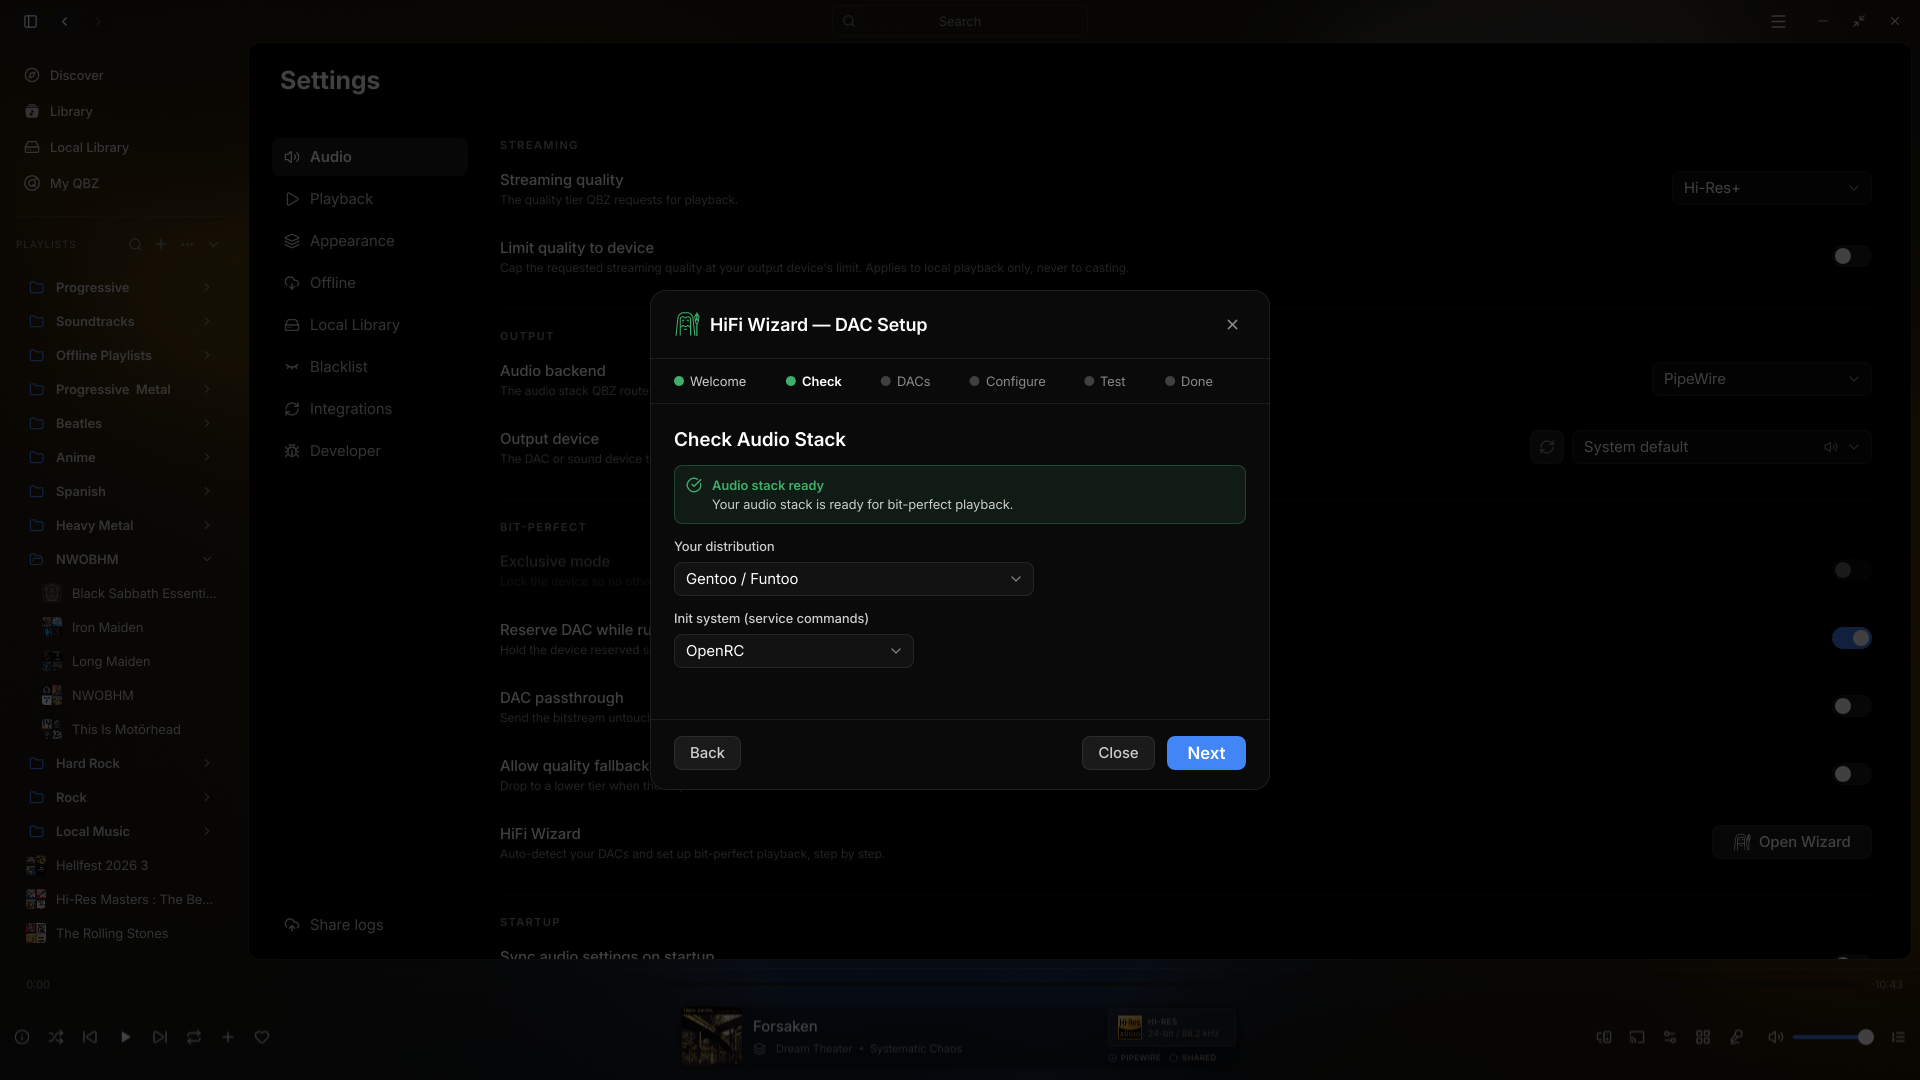The height and width of the screenshot is (1080, 1920).
Task: Toggle Reserve DAC while running switch
Action: pos(1851,638)
